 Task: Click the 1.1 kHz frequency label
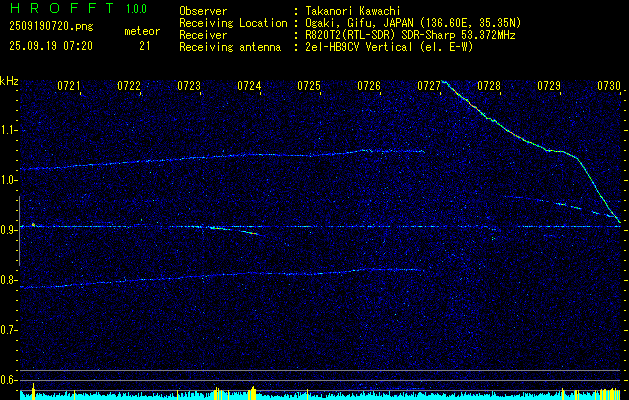click(9, 130)
